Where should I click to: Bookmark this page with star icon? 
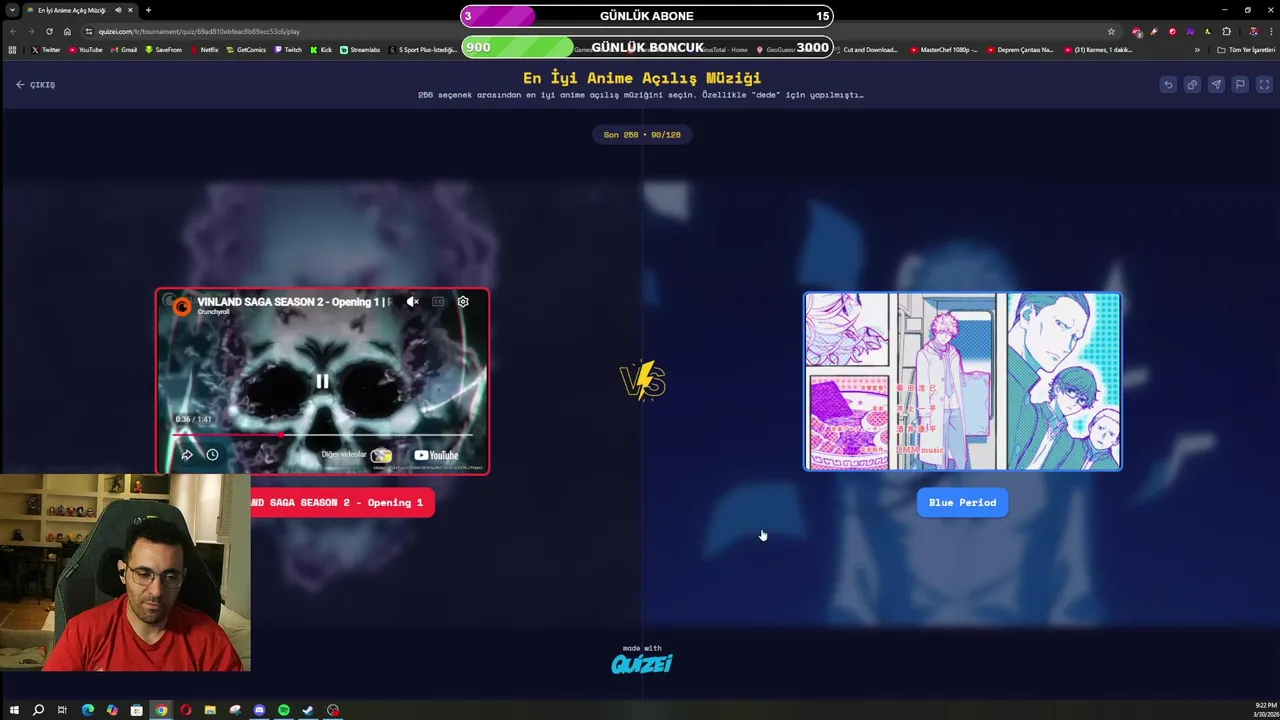point(1111,31)
